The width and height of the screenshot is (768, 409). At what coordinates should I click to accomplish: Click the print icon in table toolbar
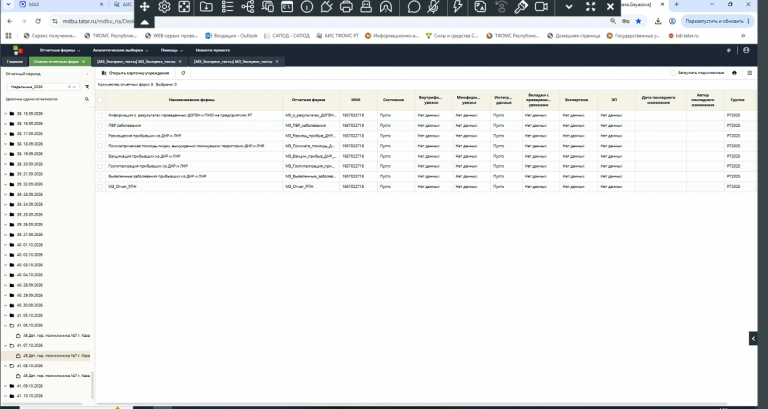(734, 73)
